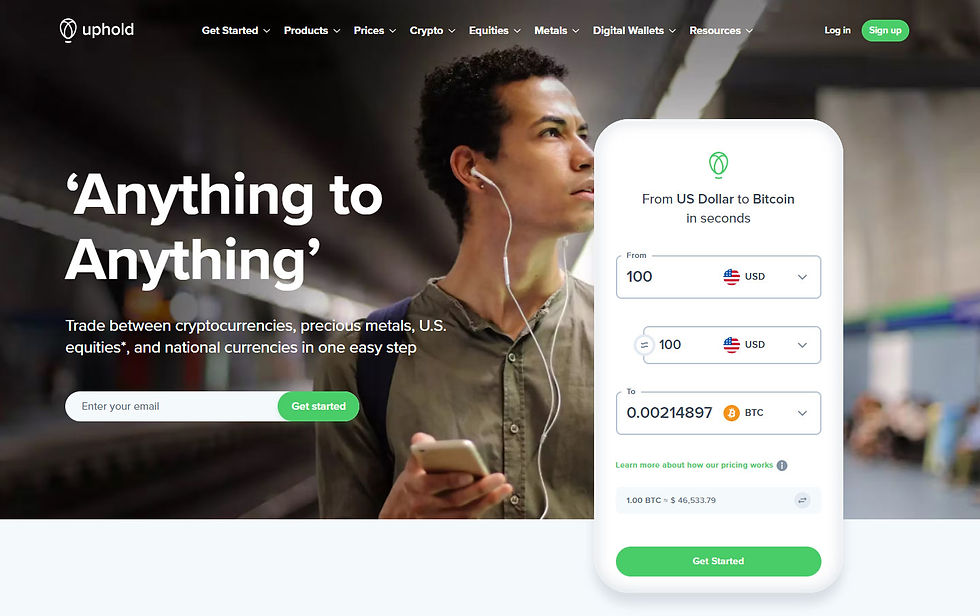The height and width of the screenshot is (616, 980).
Task: Click the green Uphold emblem in converter card
Action: (718, 164)
